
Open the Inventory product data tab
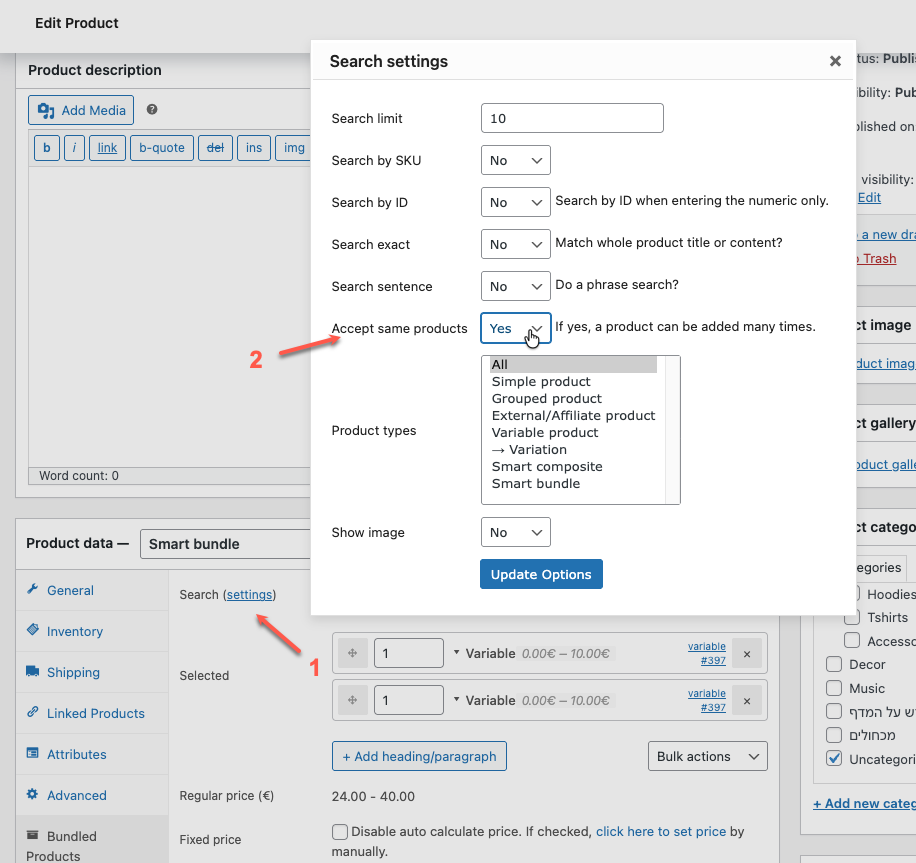coord(74,631)
